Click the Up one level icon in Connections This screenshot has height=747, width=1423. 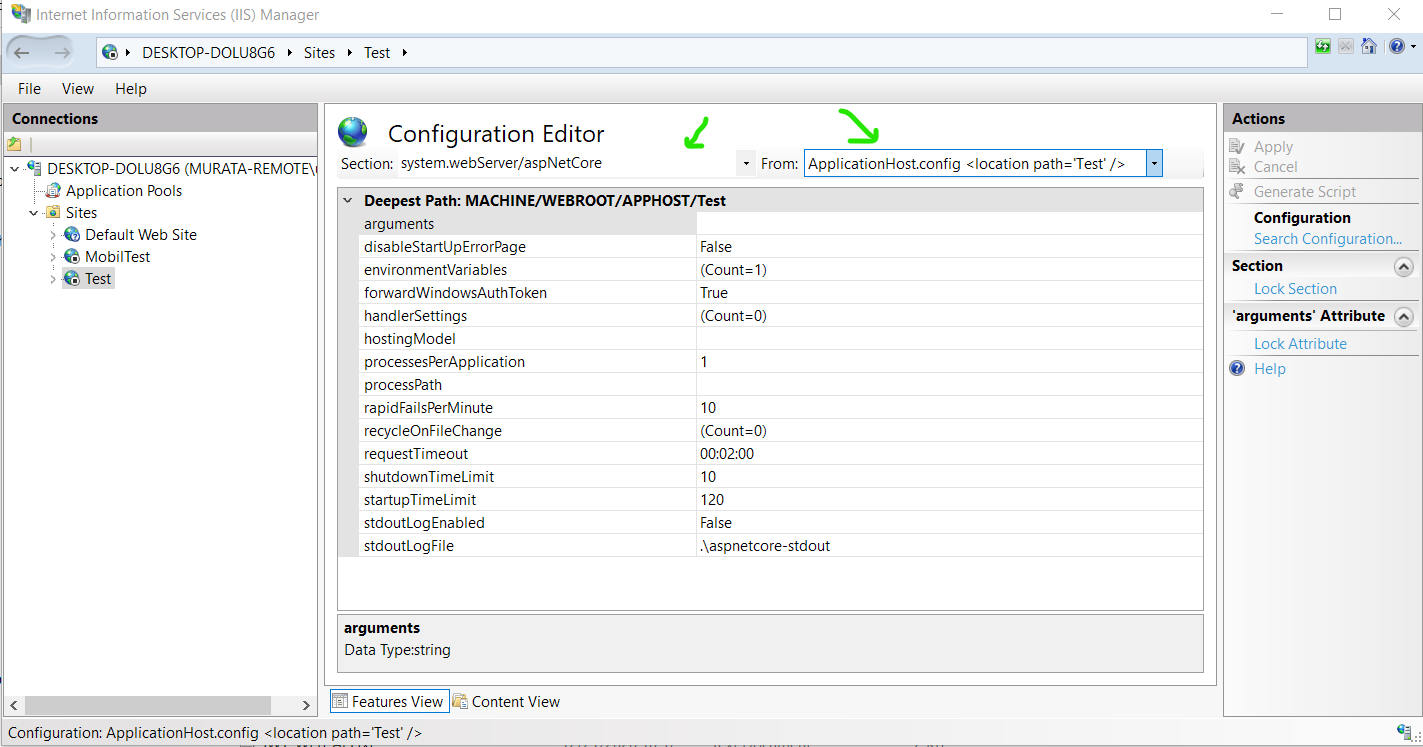[15, 144]
